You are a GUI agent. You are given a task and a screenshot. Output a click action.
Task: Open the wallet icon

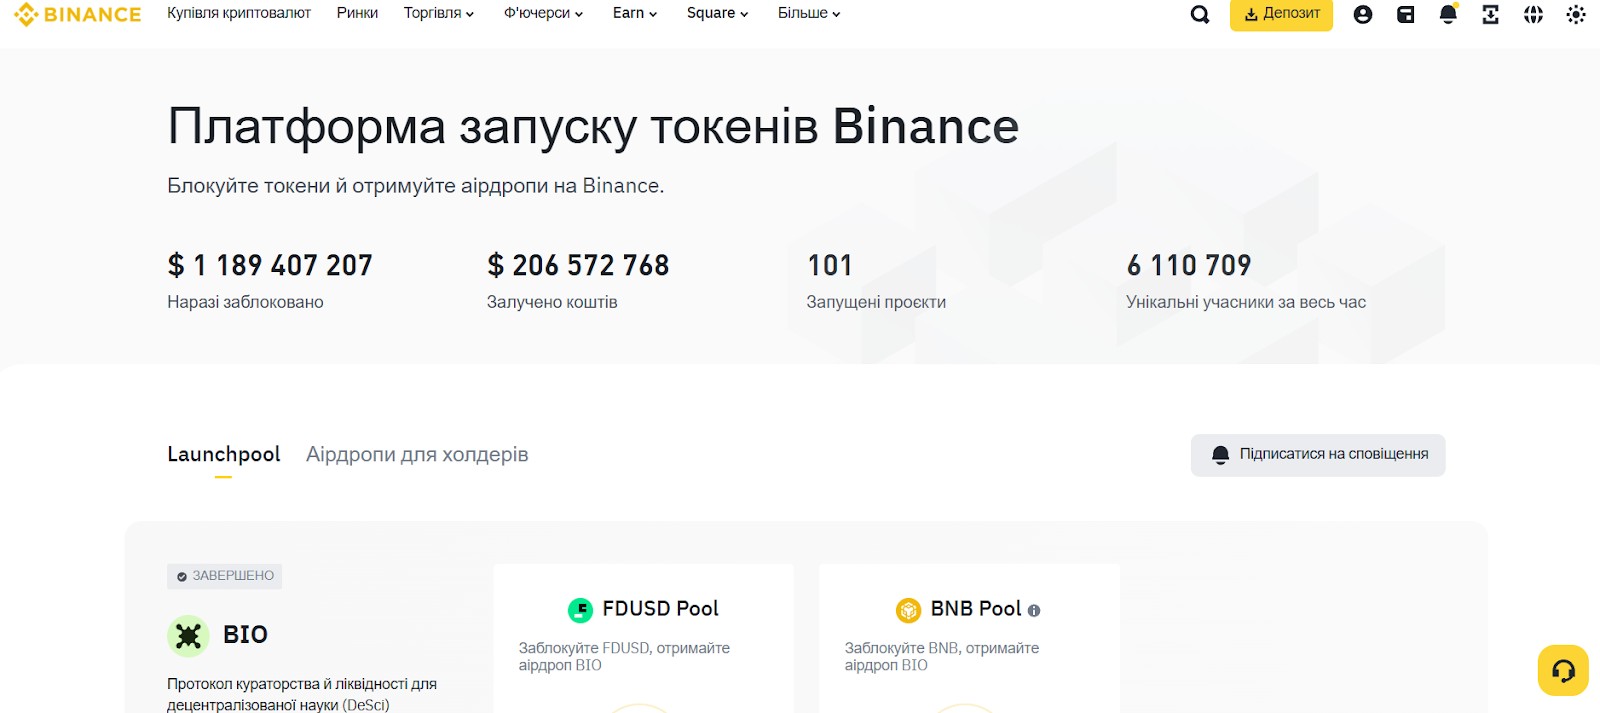click(1406, 14)
